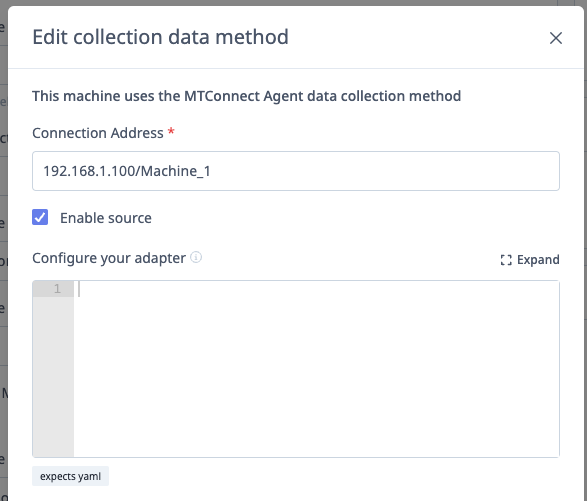
Task: Close the Edit collection data method dialog
Action: 556,38
